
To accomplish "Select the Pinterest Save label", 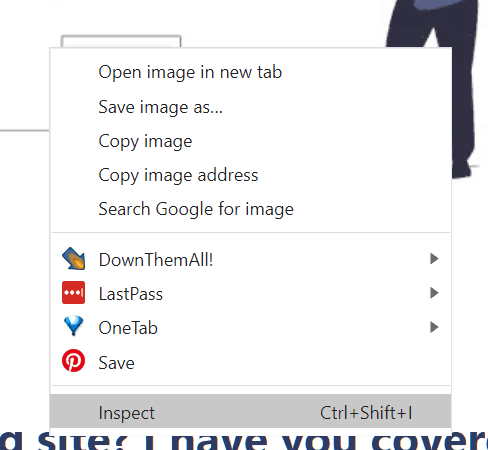I will point(116,363).
